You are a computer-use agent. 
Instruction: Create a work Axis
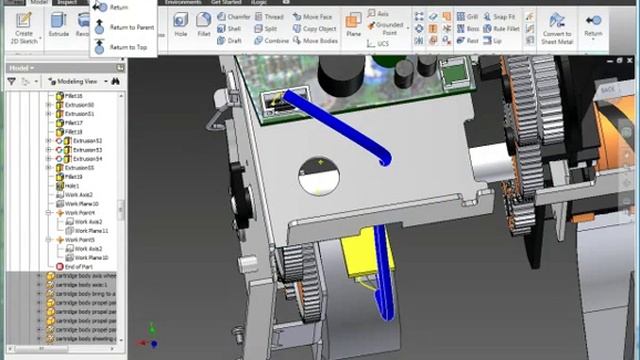coord(378,13)
